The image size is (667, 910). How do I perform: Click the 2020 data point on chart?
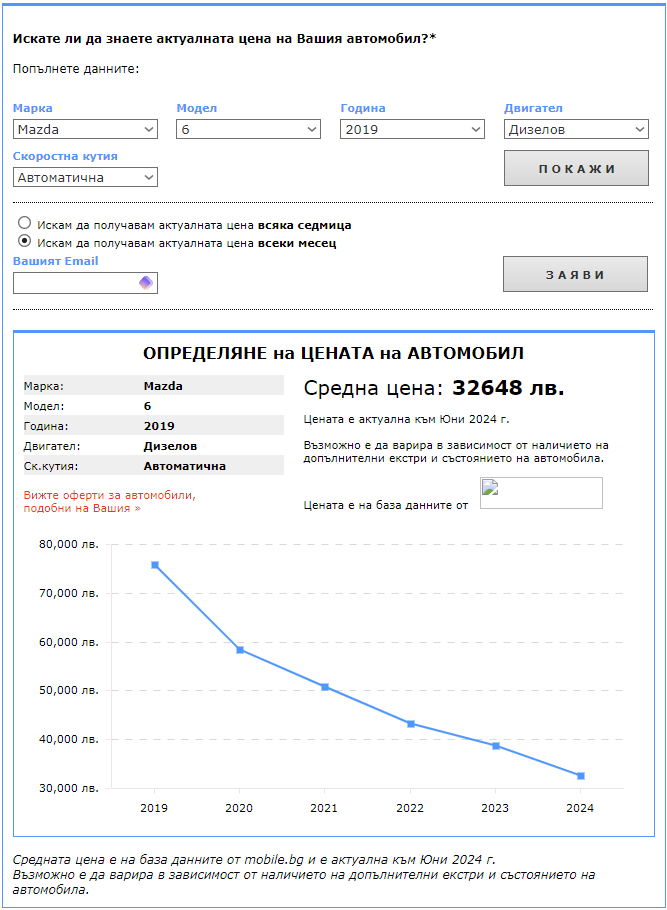[x=240, y=650]
